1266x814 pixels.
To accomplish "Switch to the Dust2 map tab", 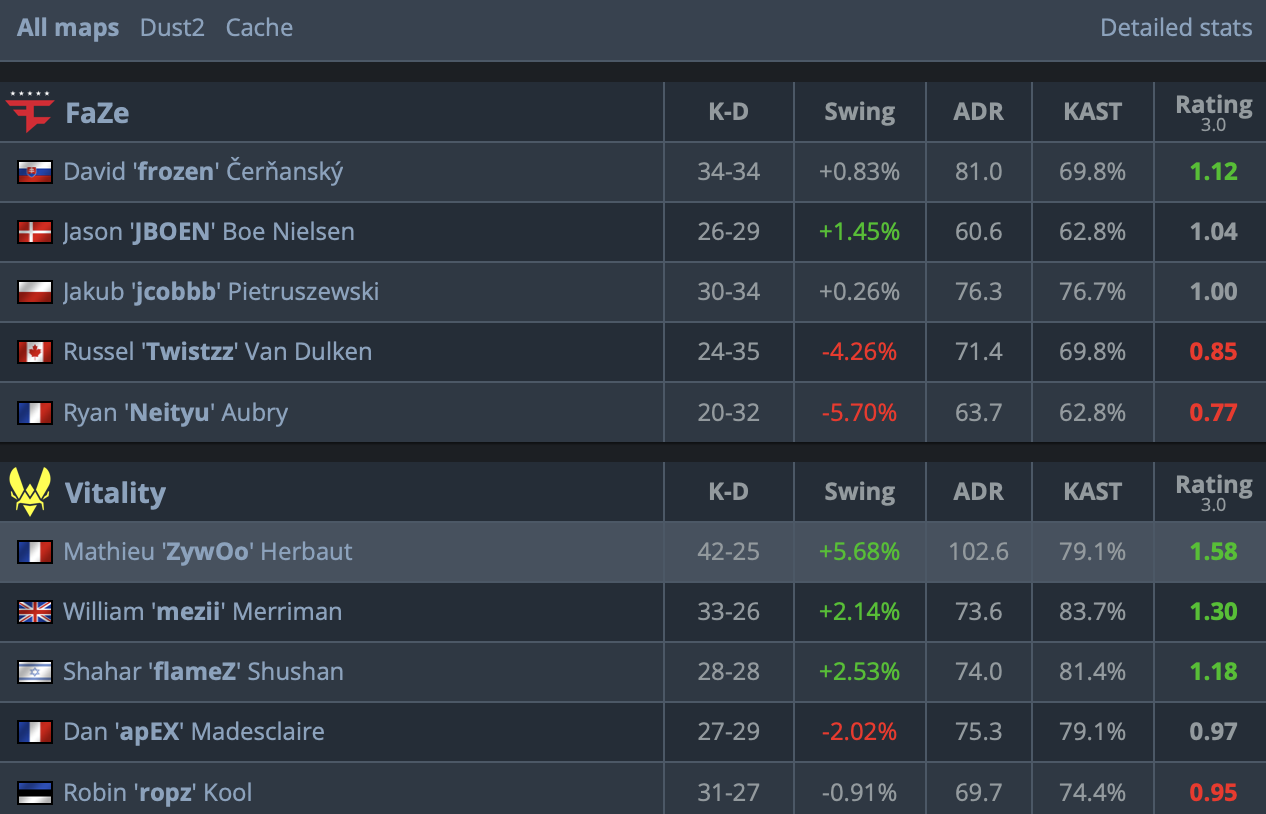I will (x=172, y=27).
